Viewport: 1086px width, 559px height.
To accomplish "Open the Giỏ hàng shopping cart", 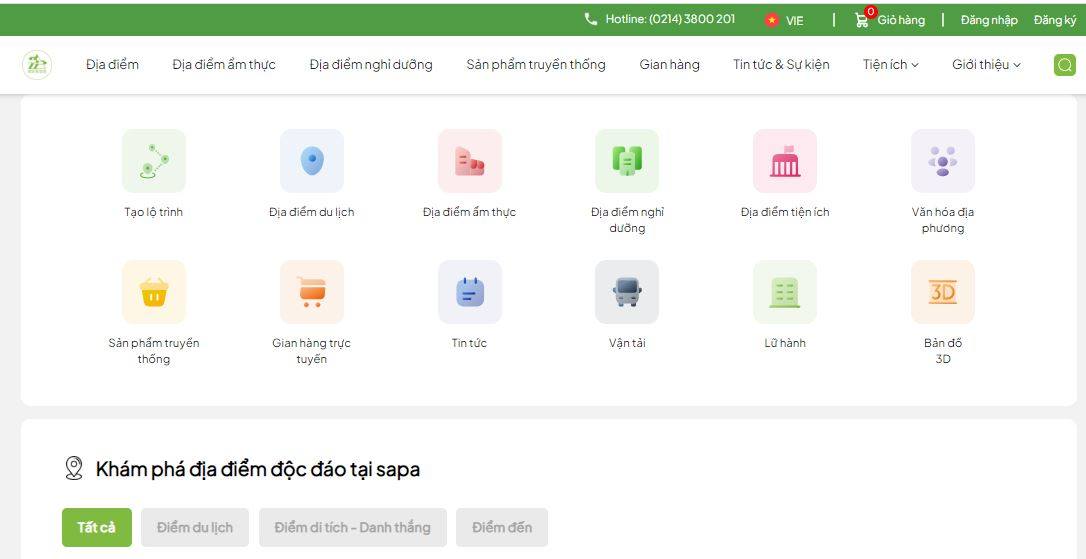I will (889, 20).
